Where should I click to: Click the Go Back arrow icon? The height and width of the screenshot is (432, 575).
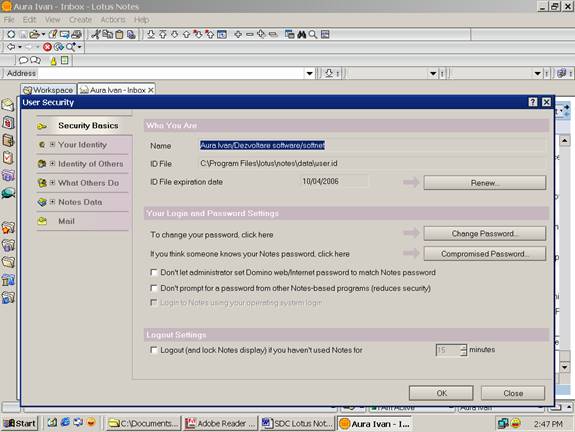11,47
